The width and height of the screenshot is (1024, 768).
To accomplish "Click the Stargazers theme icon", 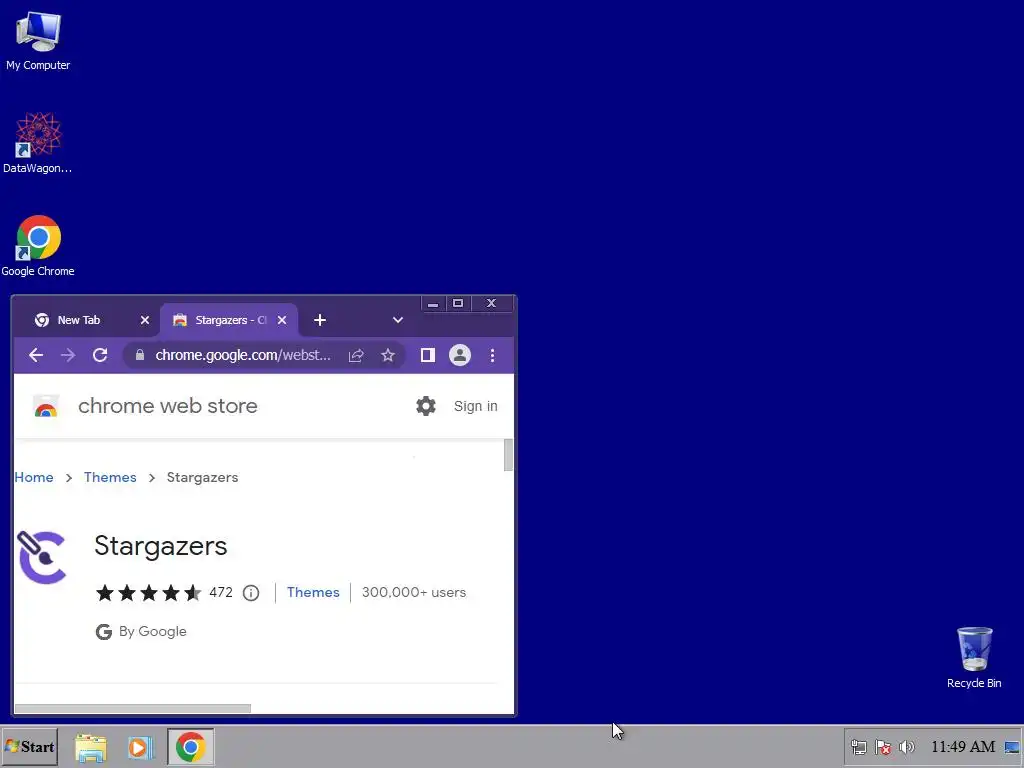I will point(42,557).
